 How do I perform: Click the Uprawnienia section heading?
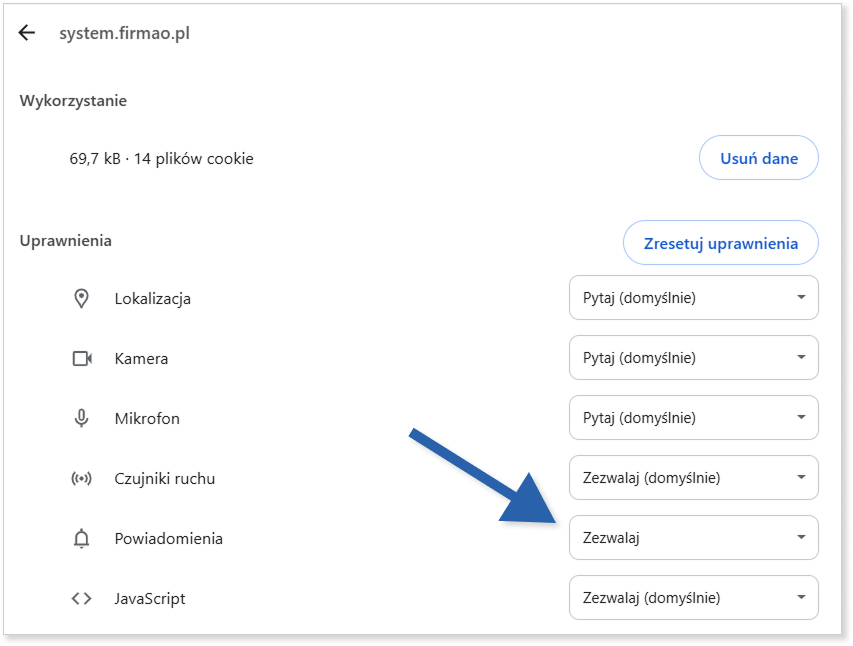click(66, 241)
